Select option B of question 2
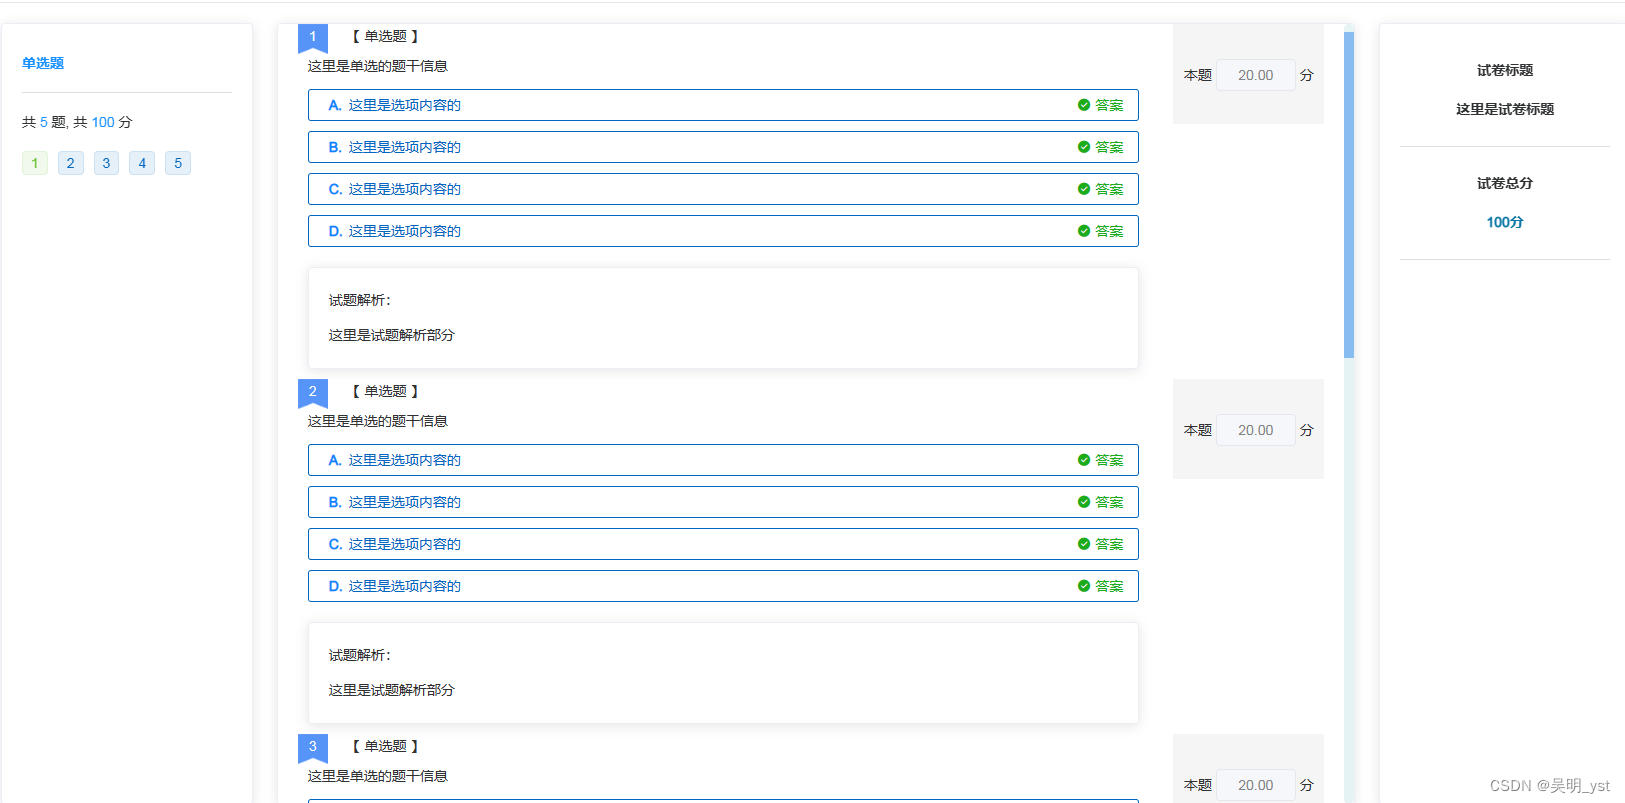 (x=723, y=502)
